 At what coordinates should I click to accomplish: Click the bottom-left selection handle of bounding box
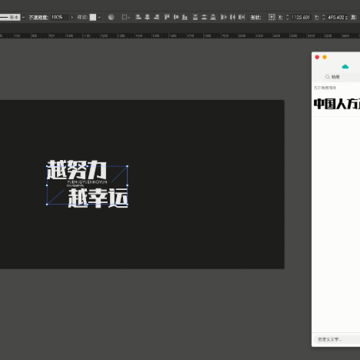point(47,204)
